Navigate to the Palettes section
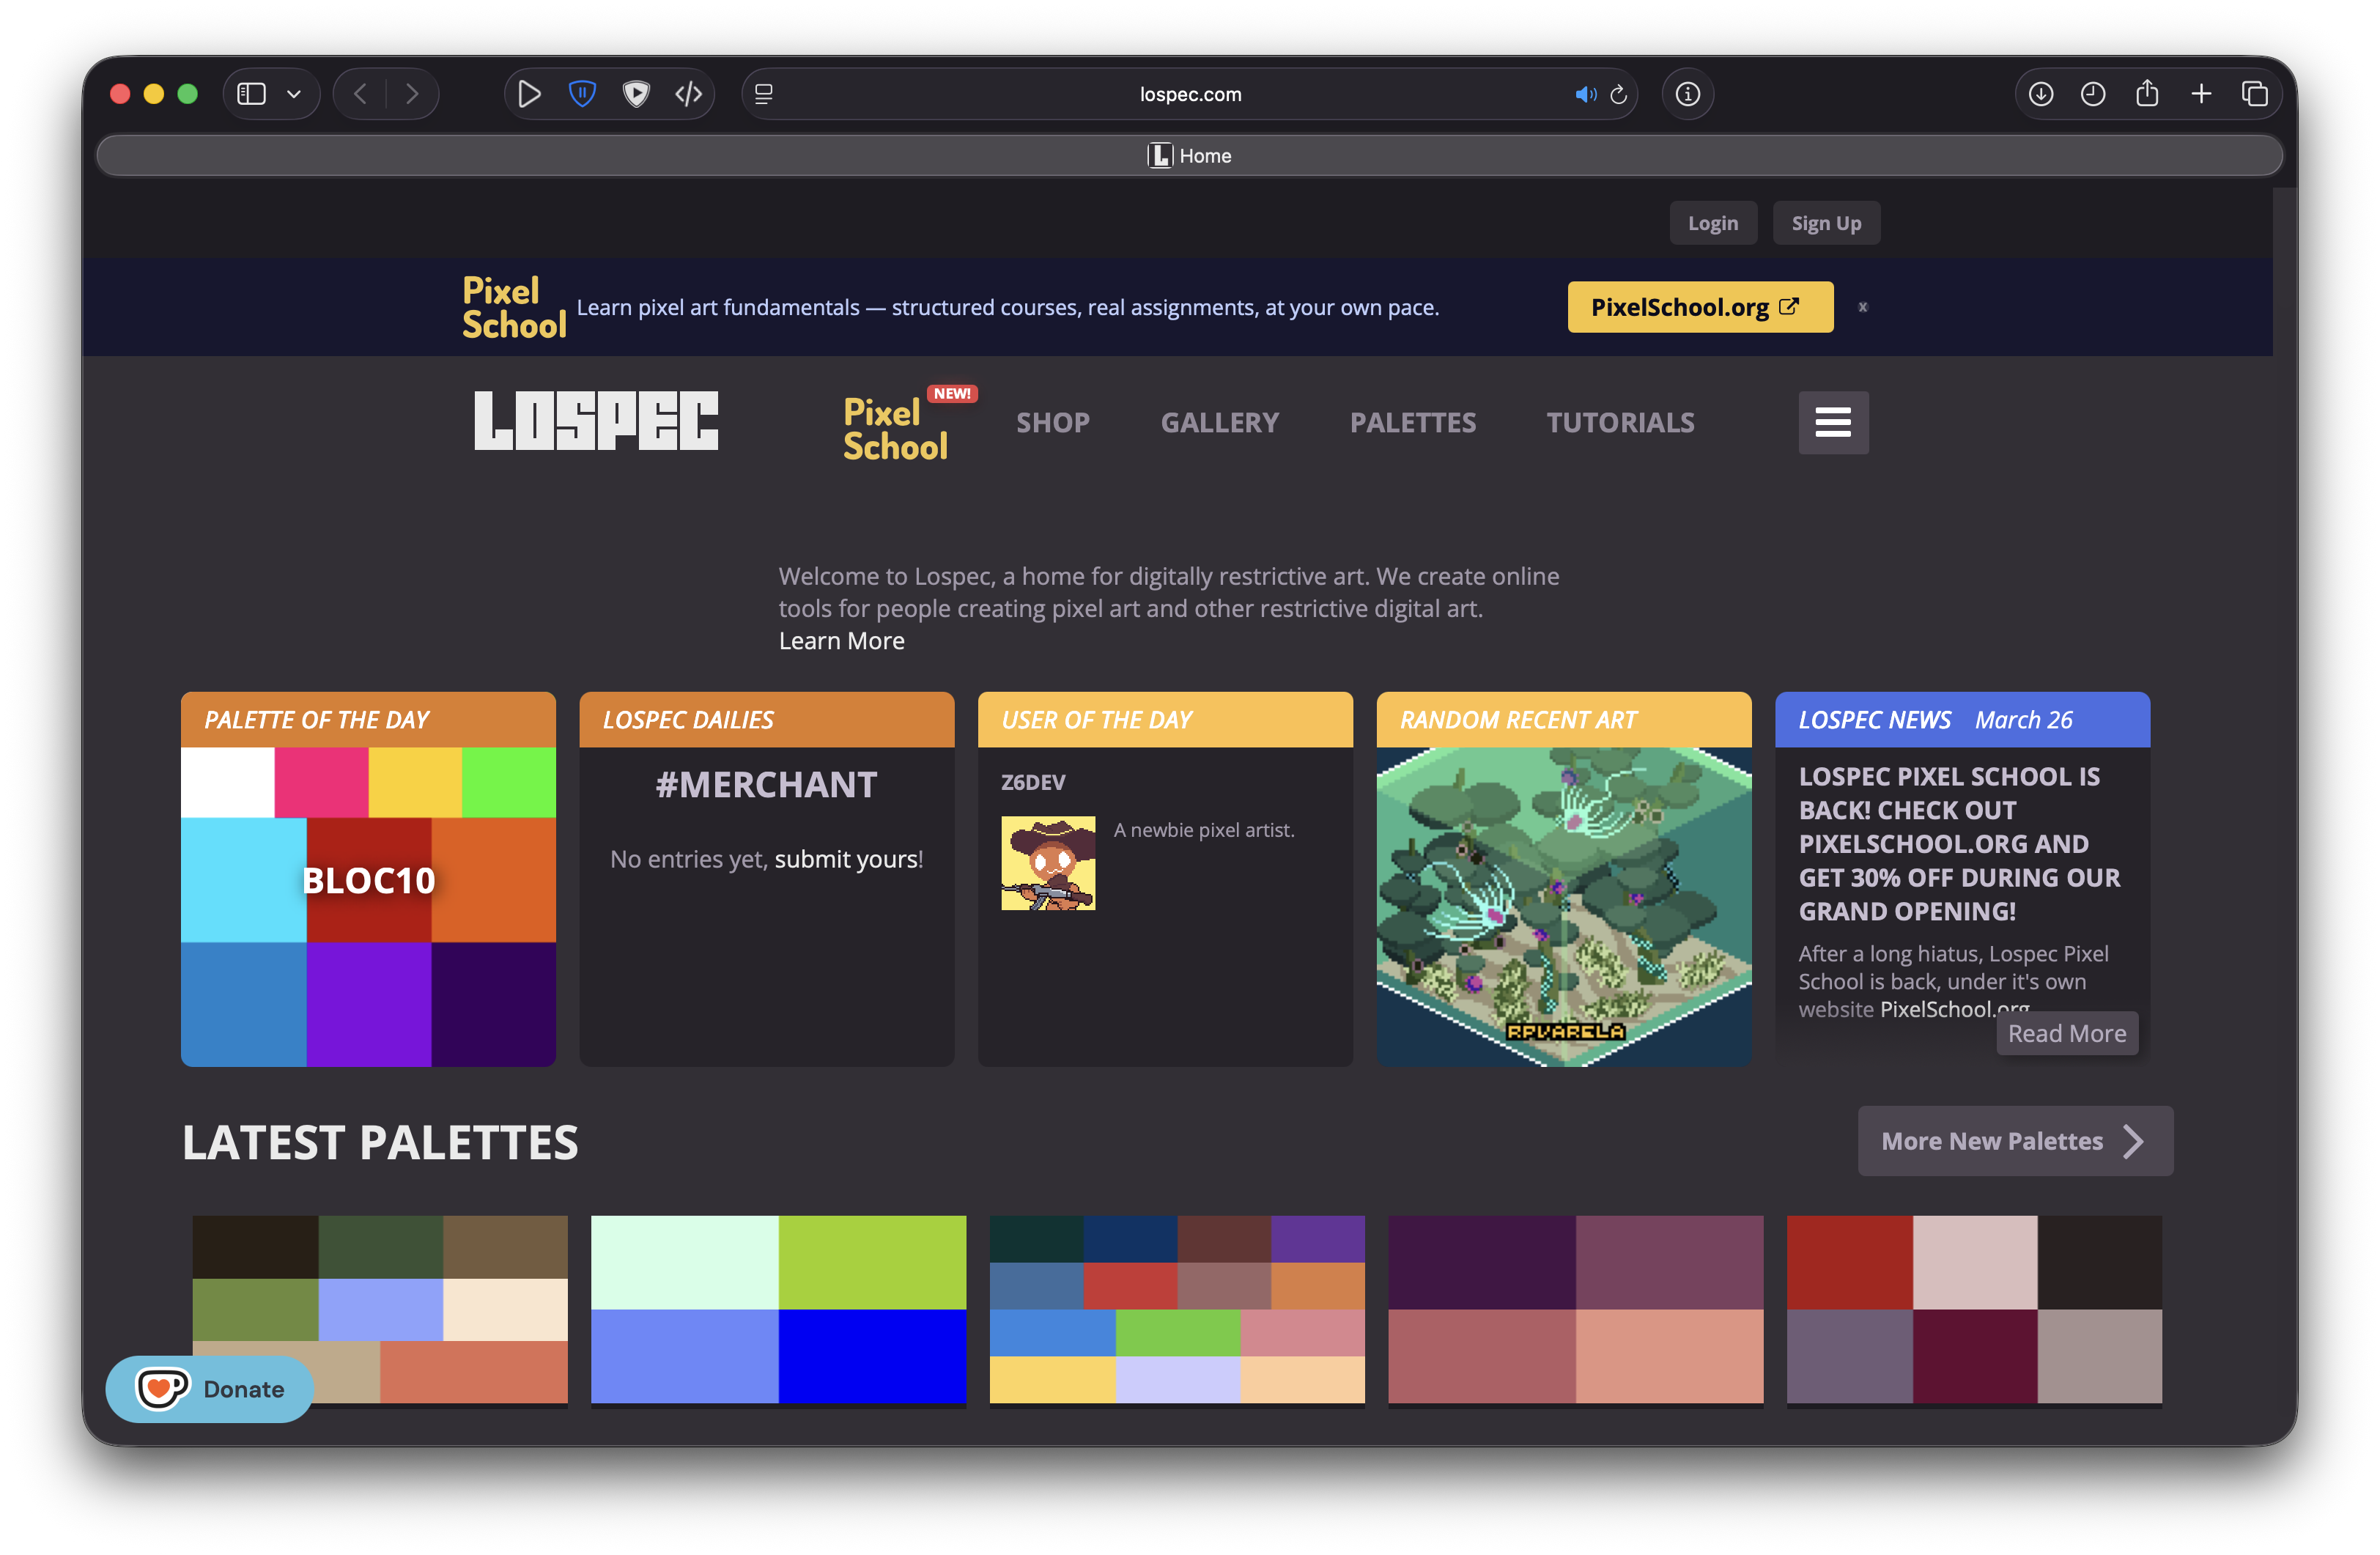This screenshot has height=1555, width=2380. tap(1413, 423)
